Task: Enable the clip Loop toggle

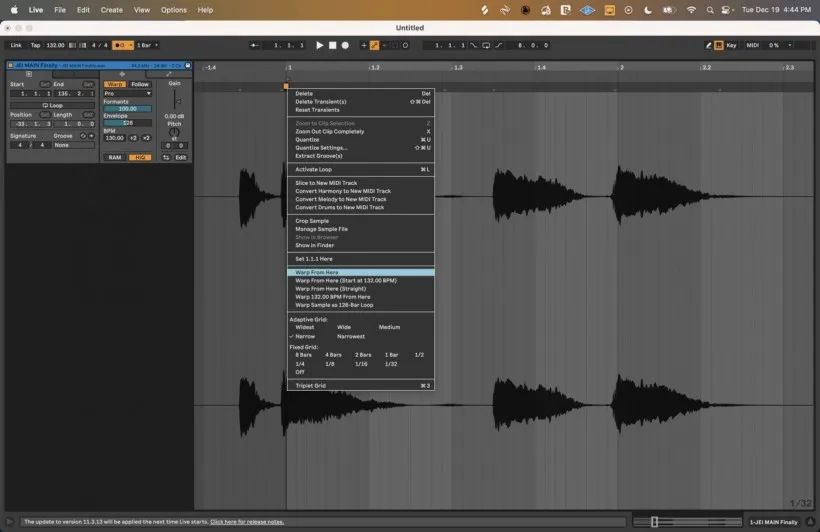Action: pos(52,105)
